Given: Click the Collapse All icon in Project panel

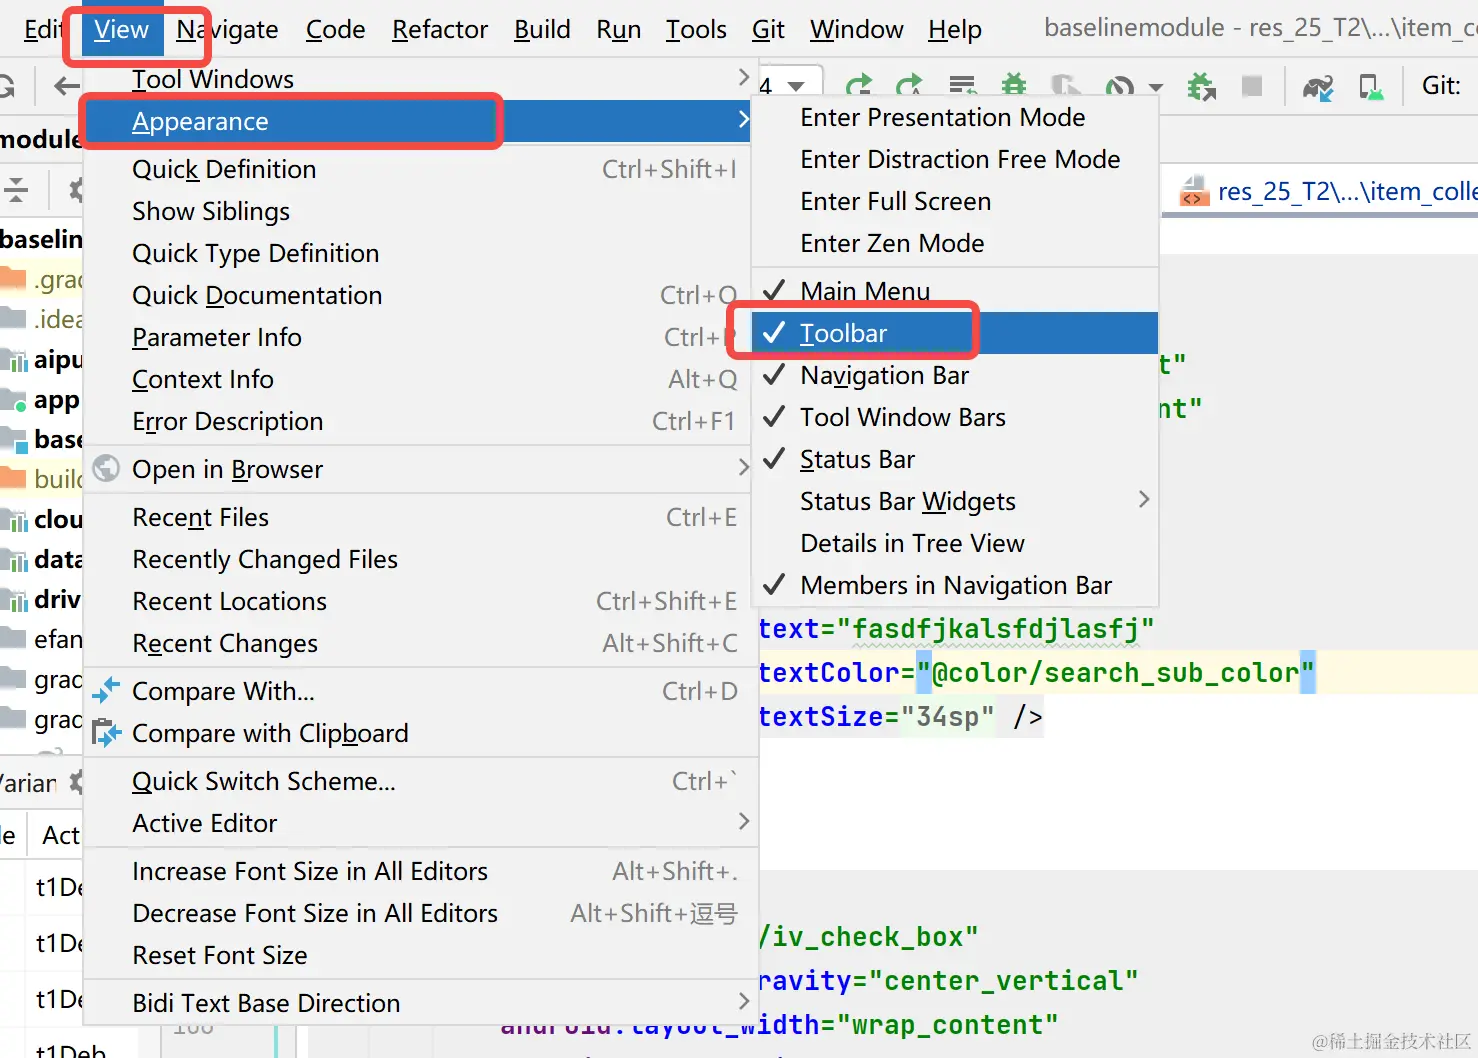Looking at the screenshot, I should (x=16, y=188).
